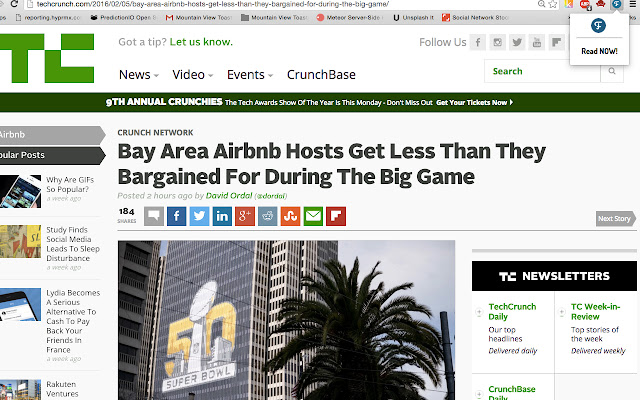The width and height of the screenshot is (640, 400).
Task: Expand the Events menu
Action: pyautogui.click(x=250, y=75)
